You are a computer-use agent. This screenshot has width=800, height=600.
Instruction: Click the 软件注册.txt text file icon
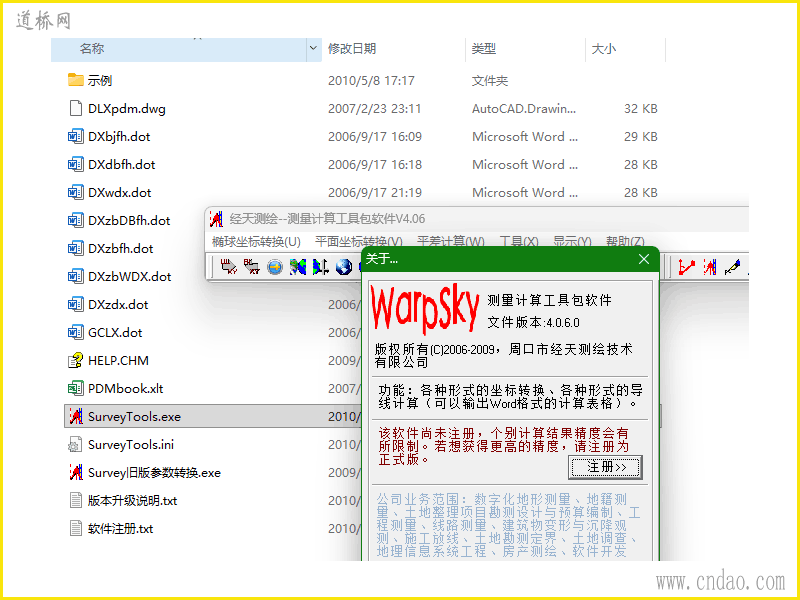pyautogui.click(x=76, y=529)
